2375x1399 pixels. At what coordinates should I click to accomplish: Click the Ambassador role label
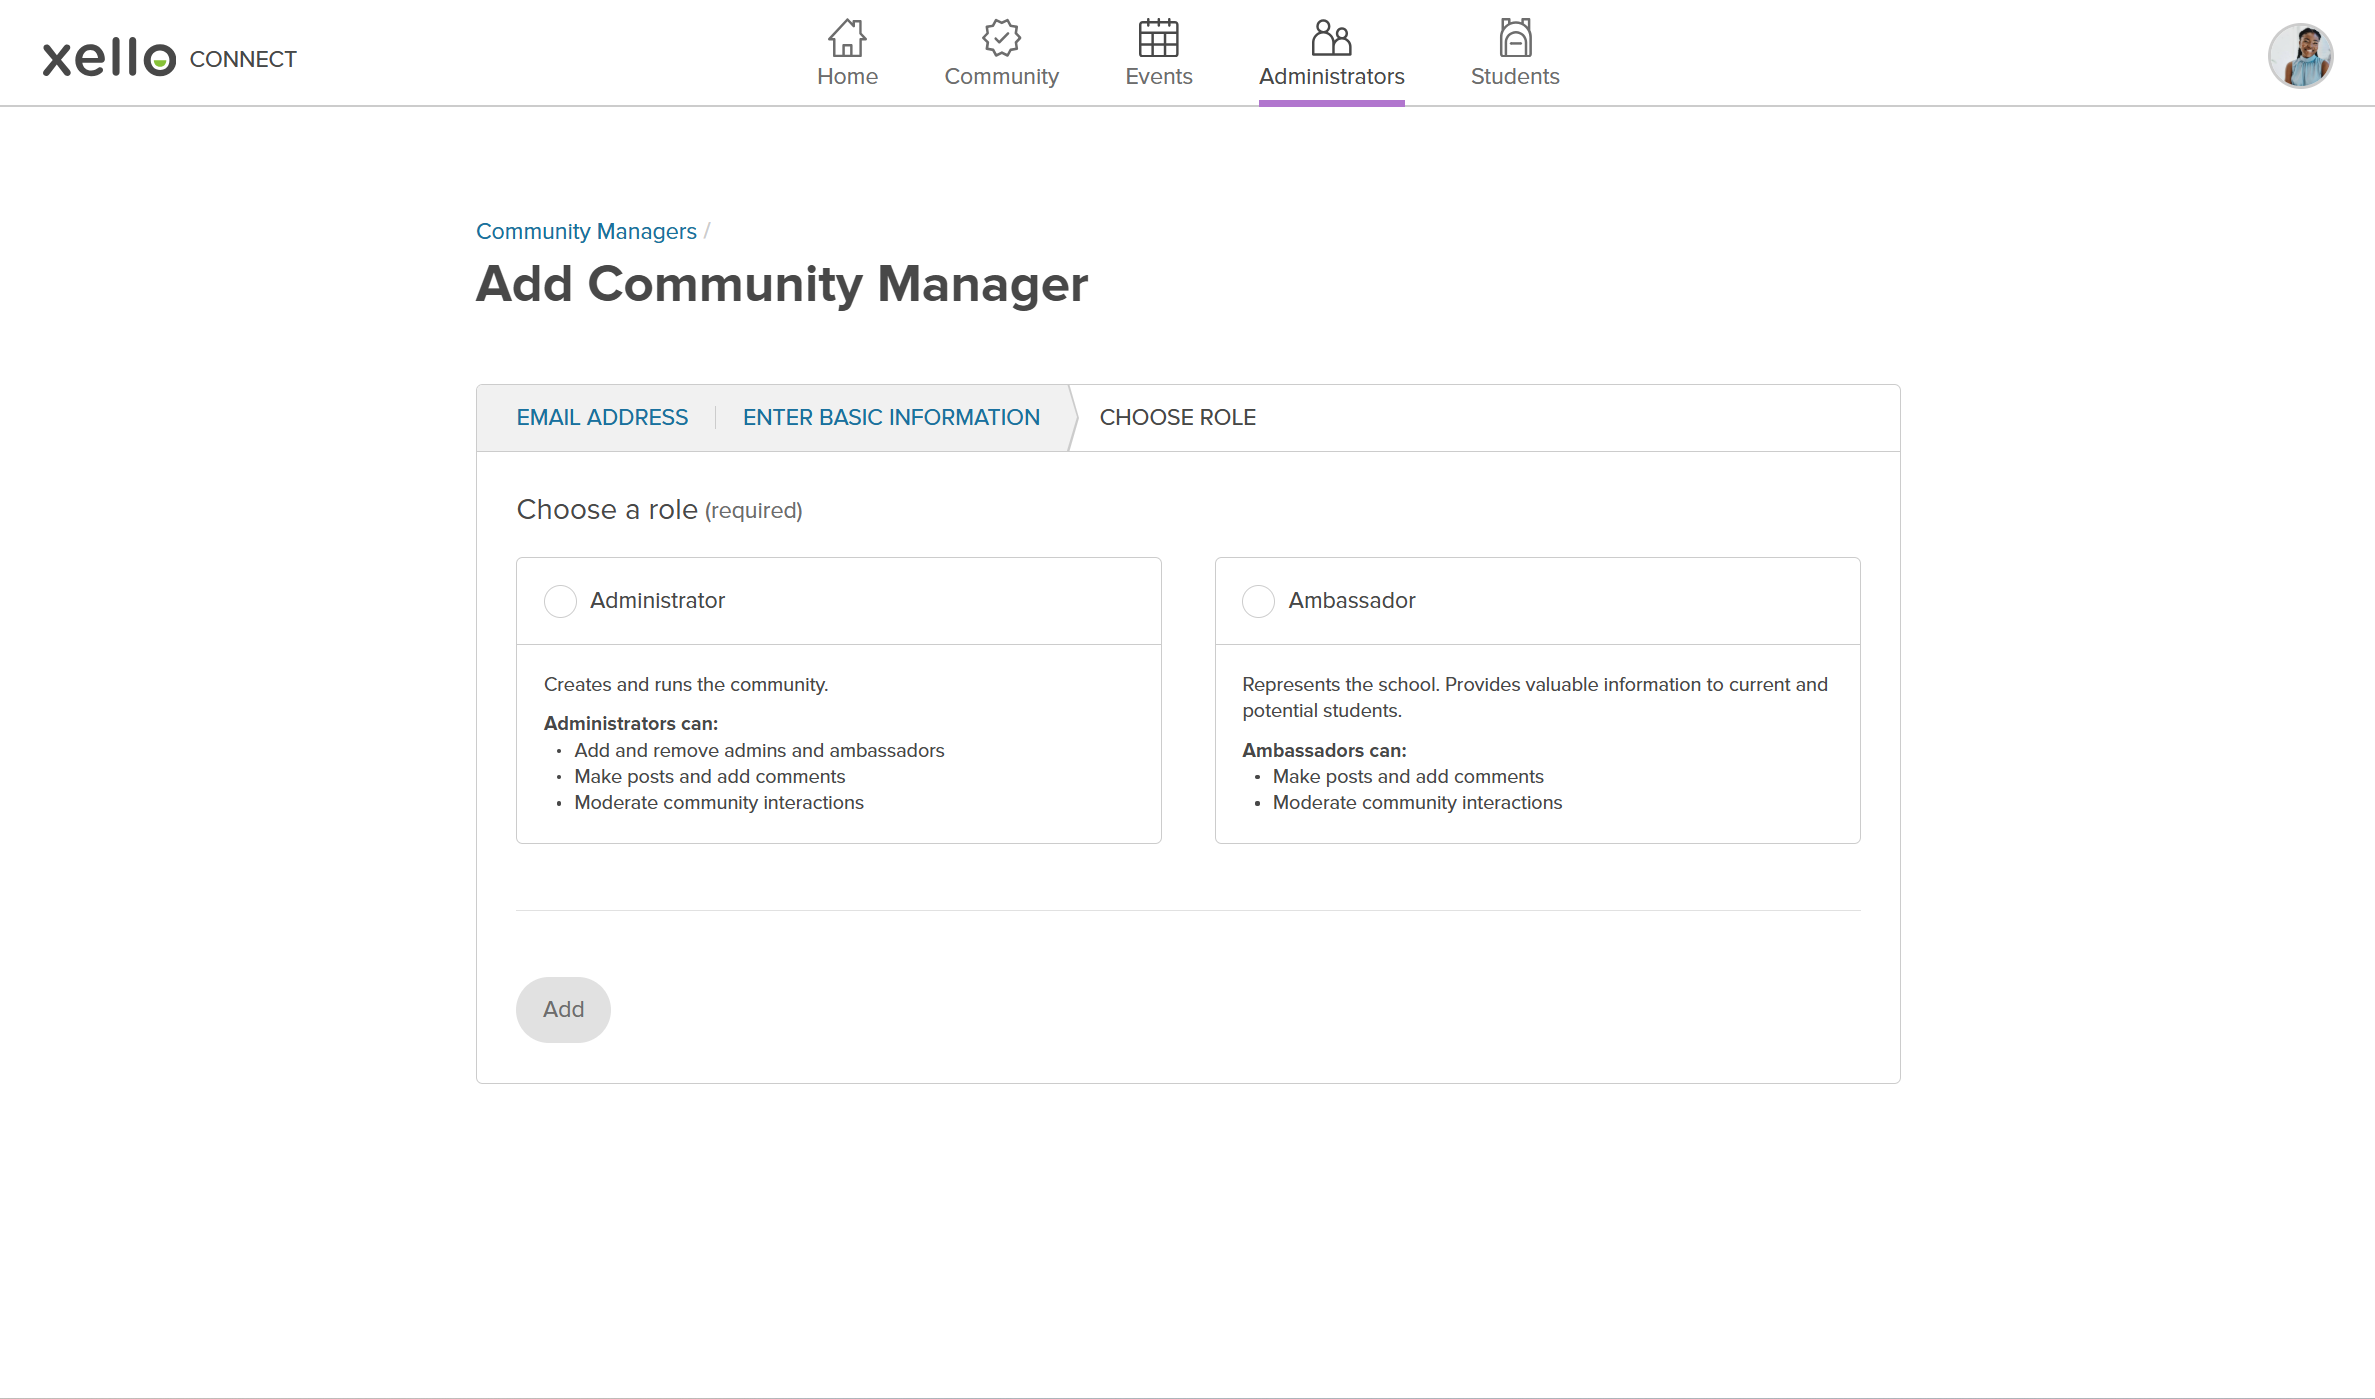[1351, 600]
